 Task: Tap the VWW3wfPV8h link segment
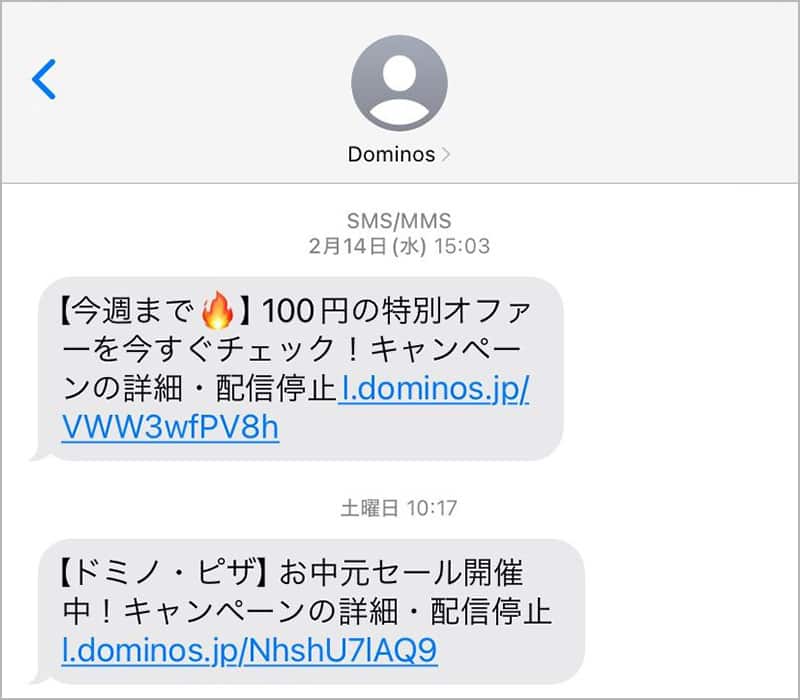pyautogui.click(x=170, y=428)
